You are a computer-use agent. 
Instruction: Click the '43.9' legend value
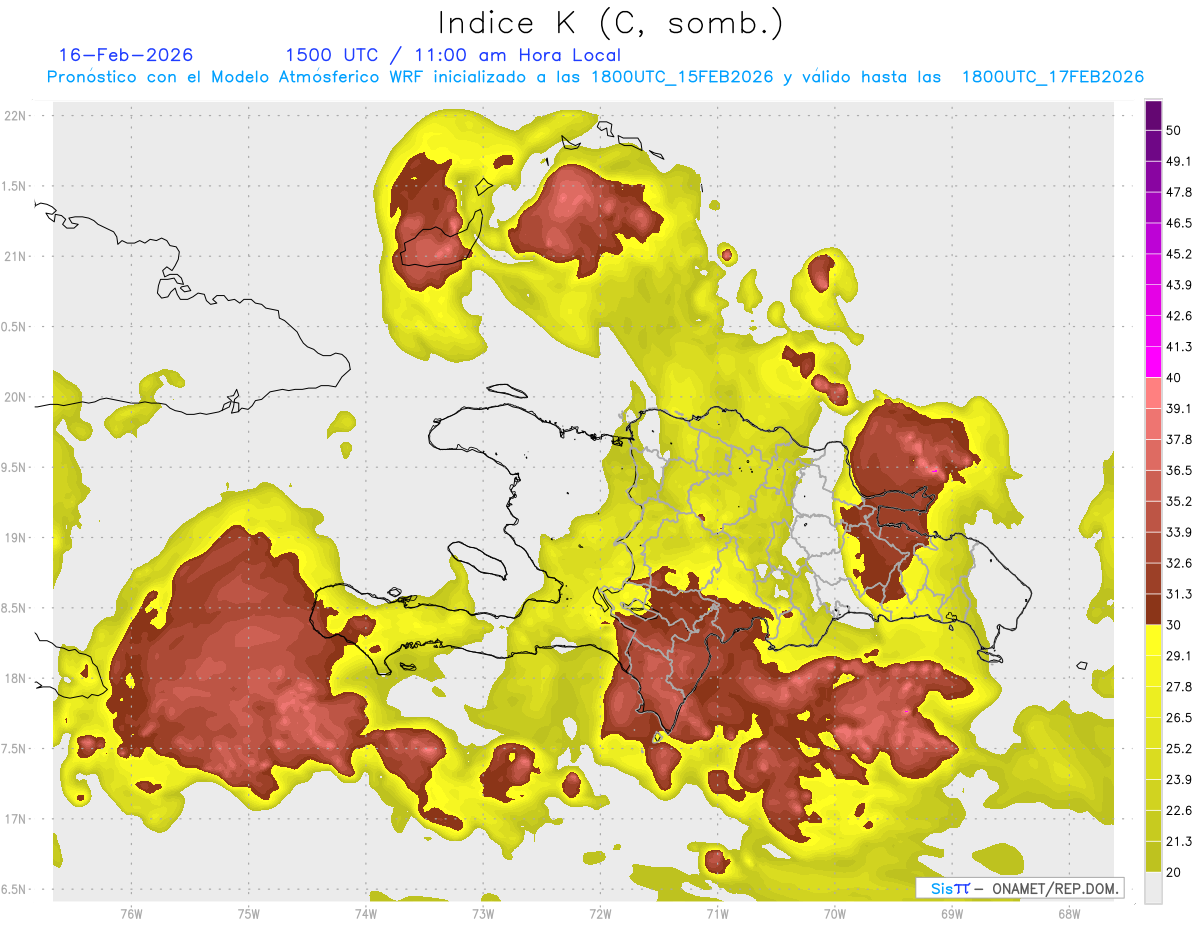[1179, 285]
